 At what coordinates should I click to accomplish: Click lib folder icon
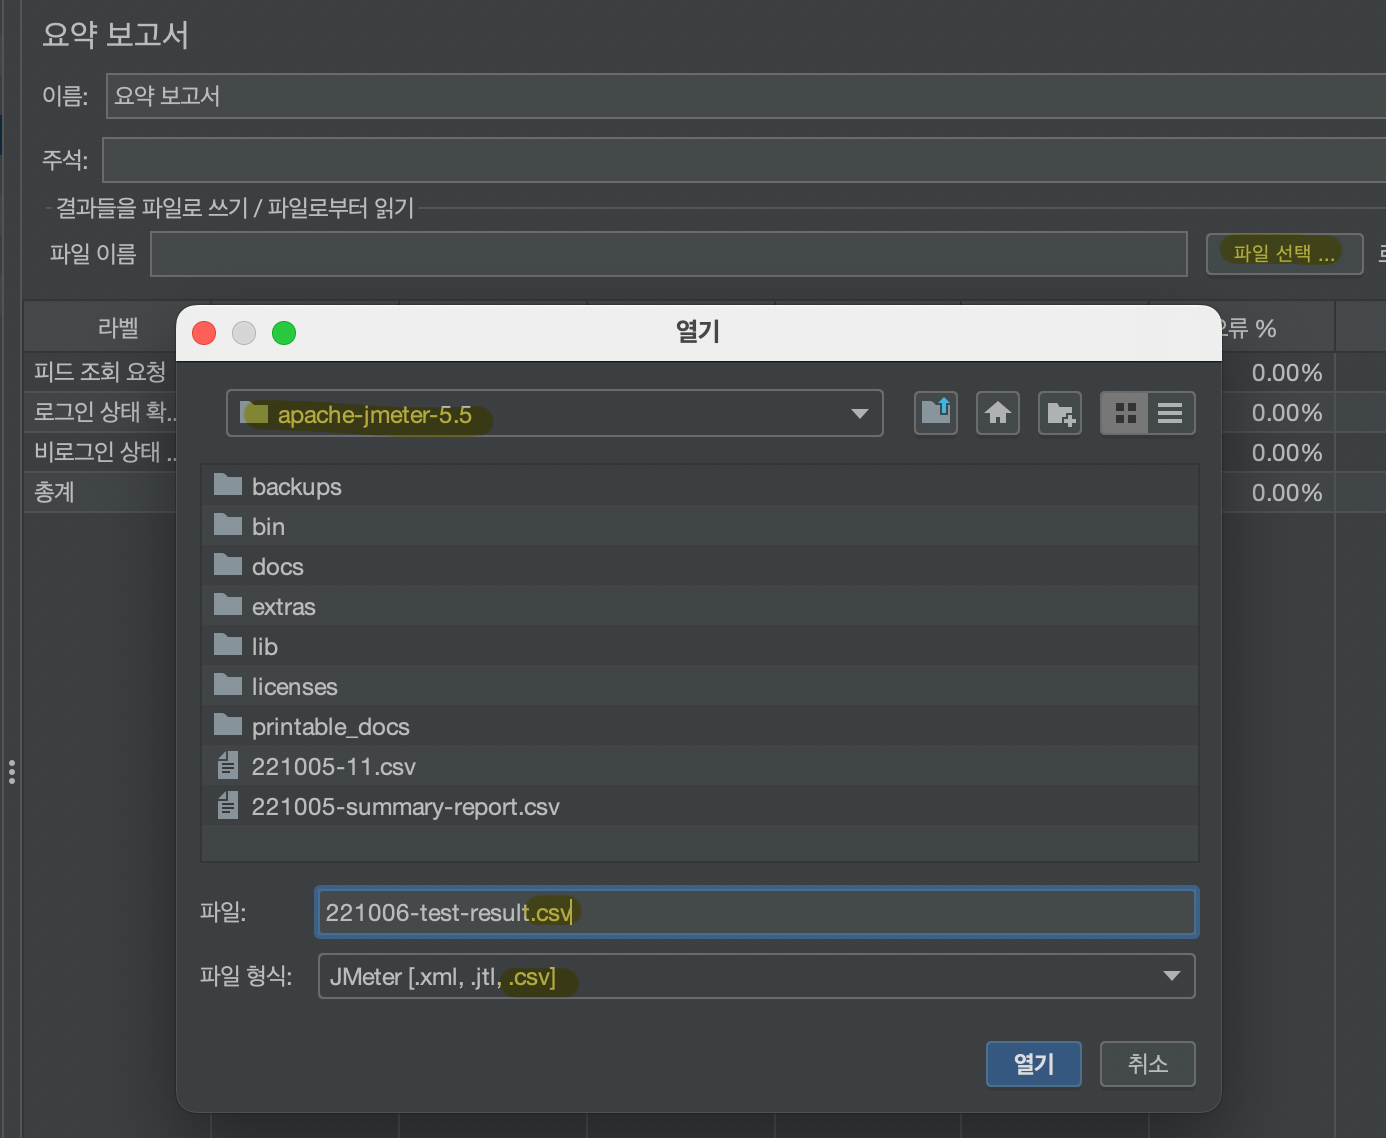[x=228, y=645]
